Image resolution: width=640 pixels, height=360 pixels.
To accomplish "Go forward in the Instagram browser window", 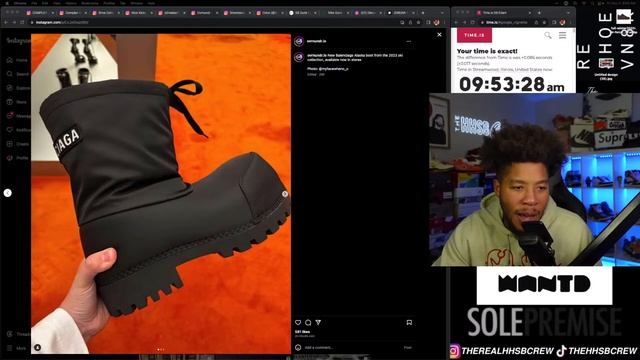I will coord(14,22).
